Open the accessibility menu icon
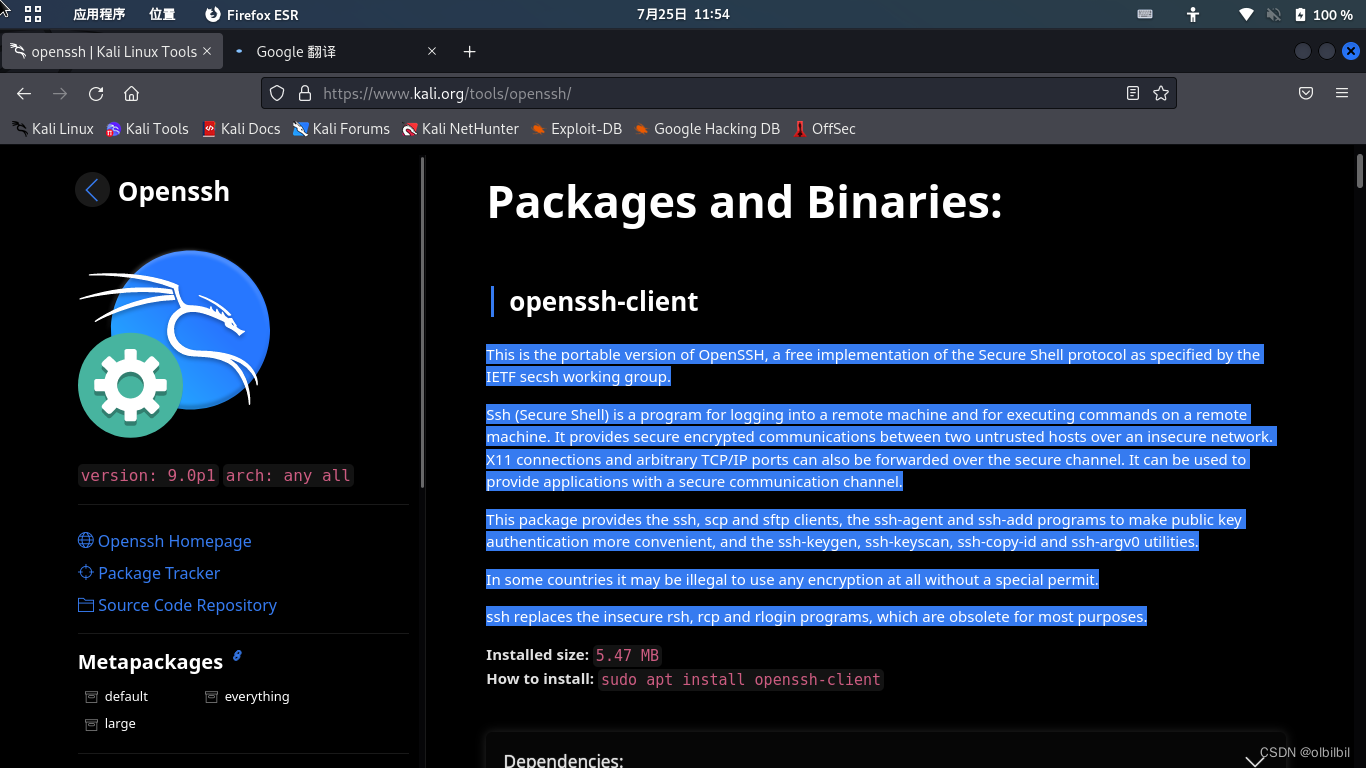1366x768 pixels. pos(1192,14)
